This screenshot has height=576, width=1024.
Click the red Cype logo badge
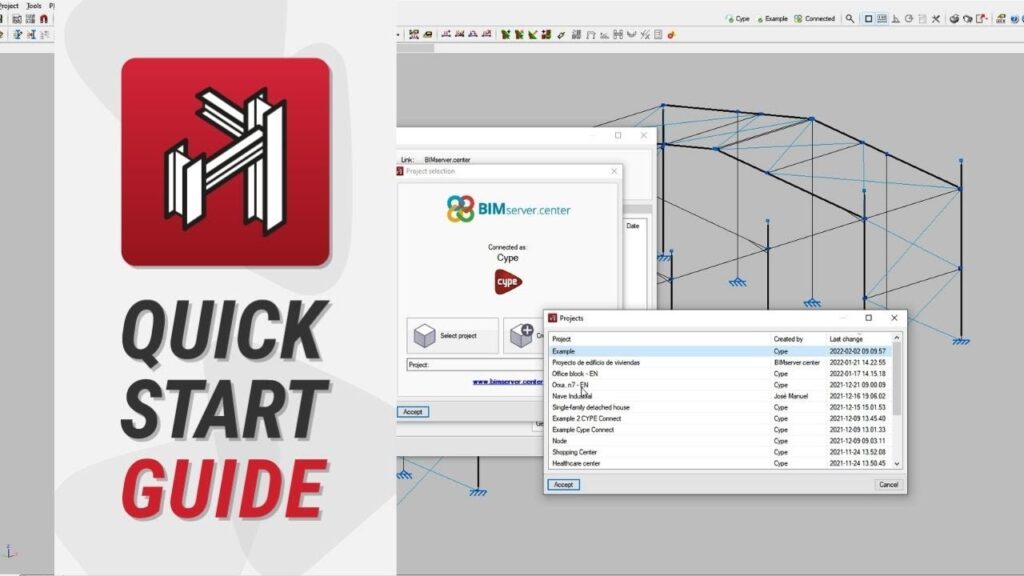[508, 281]
